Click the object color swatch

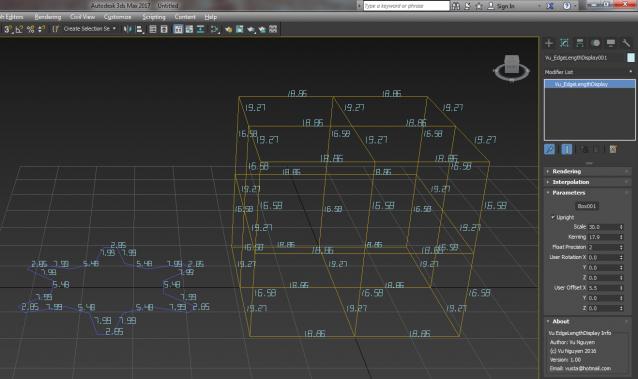631,57
